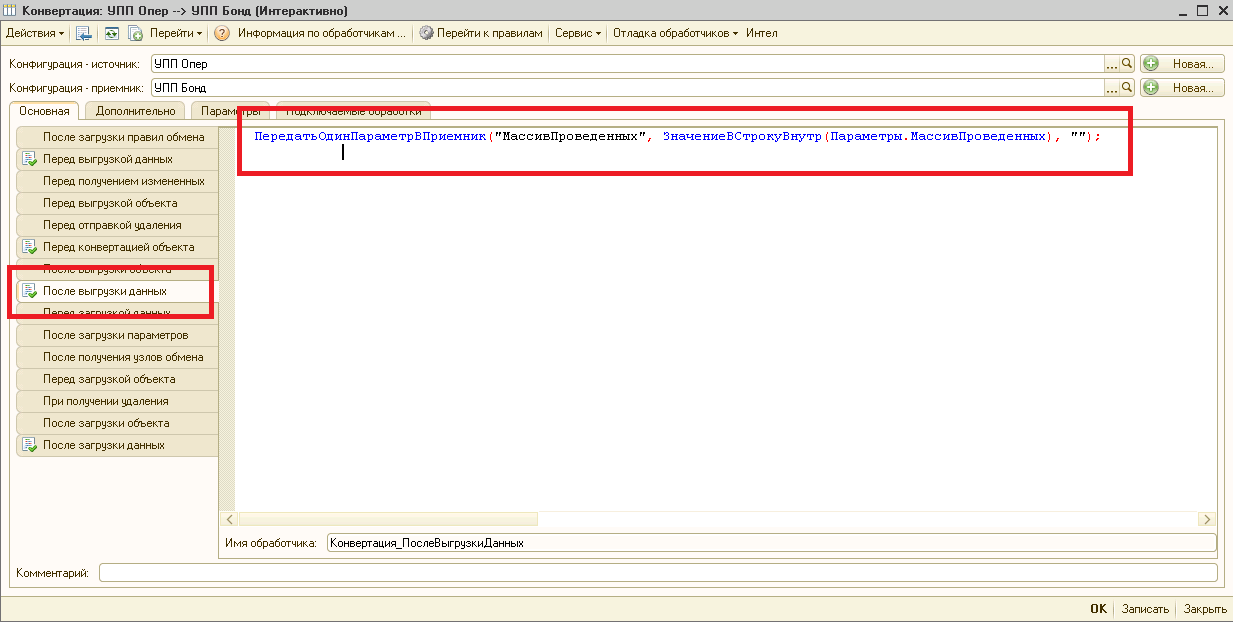Select the После загрузки правил обмена handler

tap(117, 137)
